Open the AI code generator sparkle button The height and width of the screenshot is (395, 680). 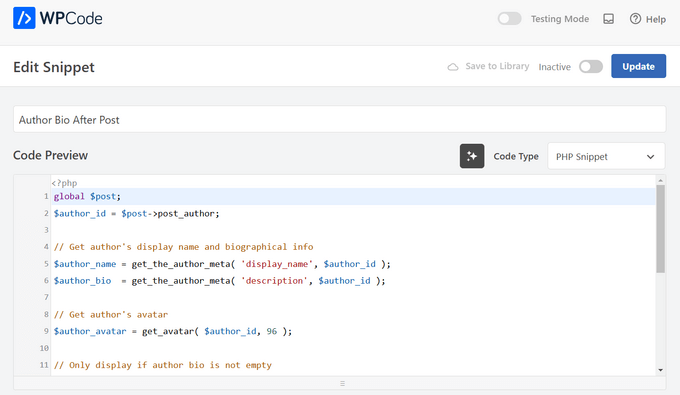[x=472, y=156]
